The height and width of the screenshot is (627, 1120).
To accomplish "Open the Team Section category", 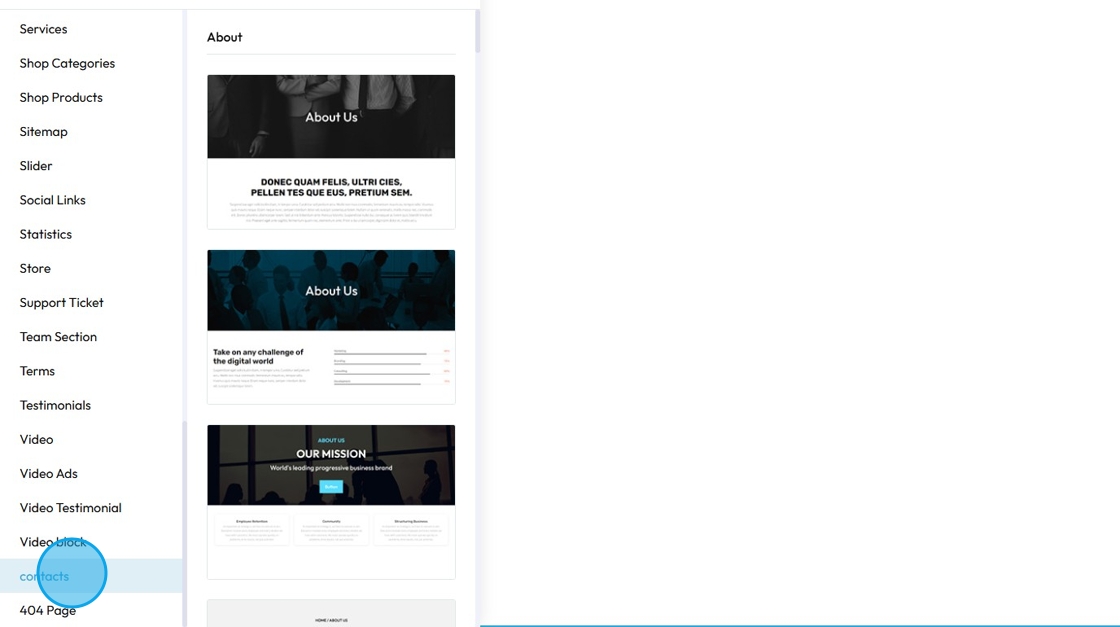I will (x=58, y=338).
